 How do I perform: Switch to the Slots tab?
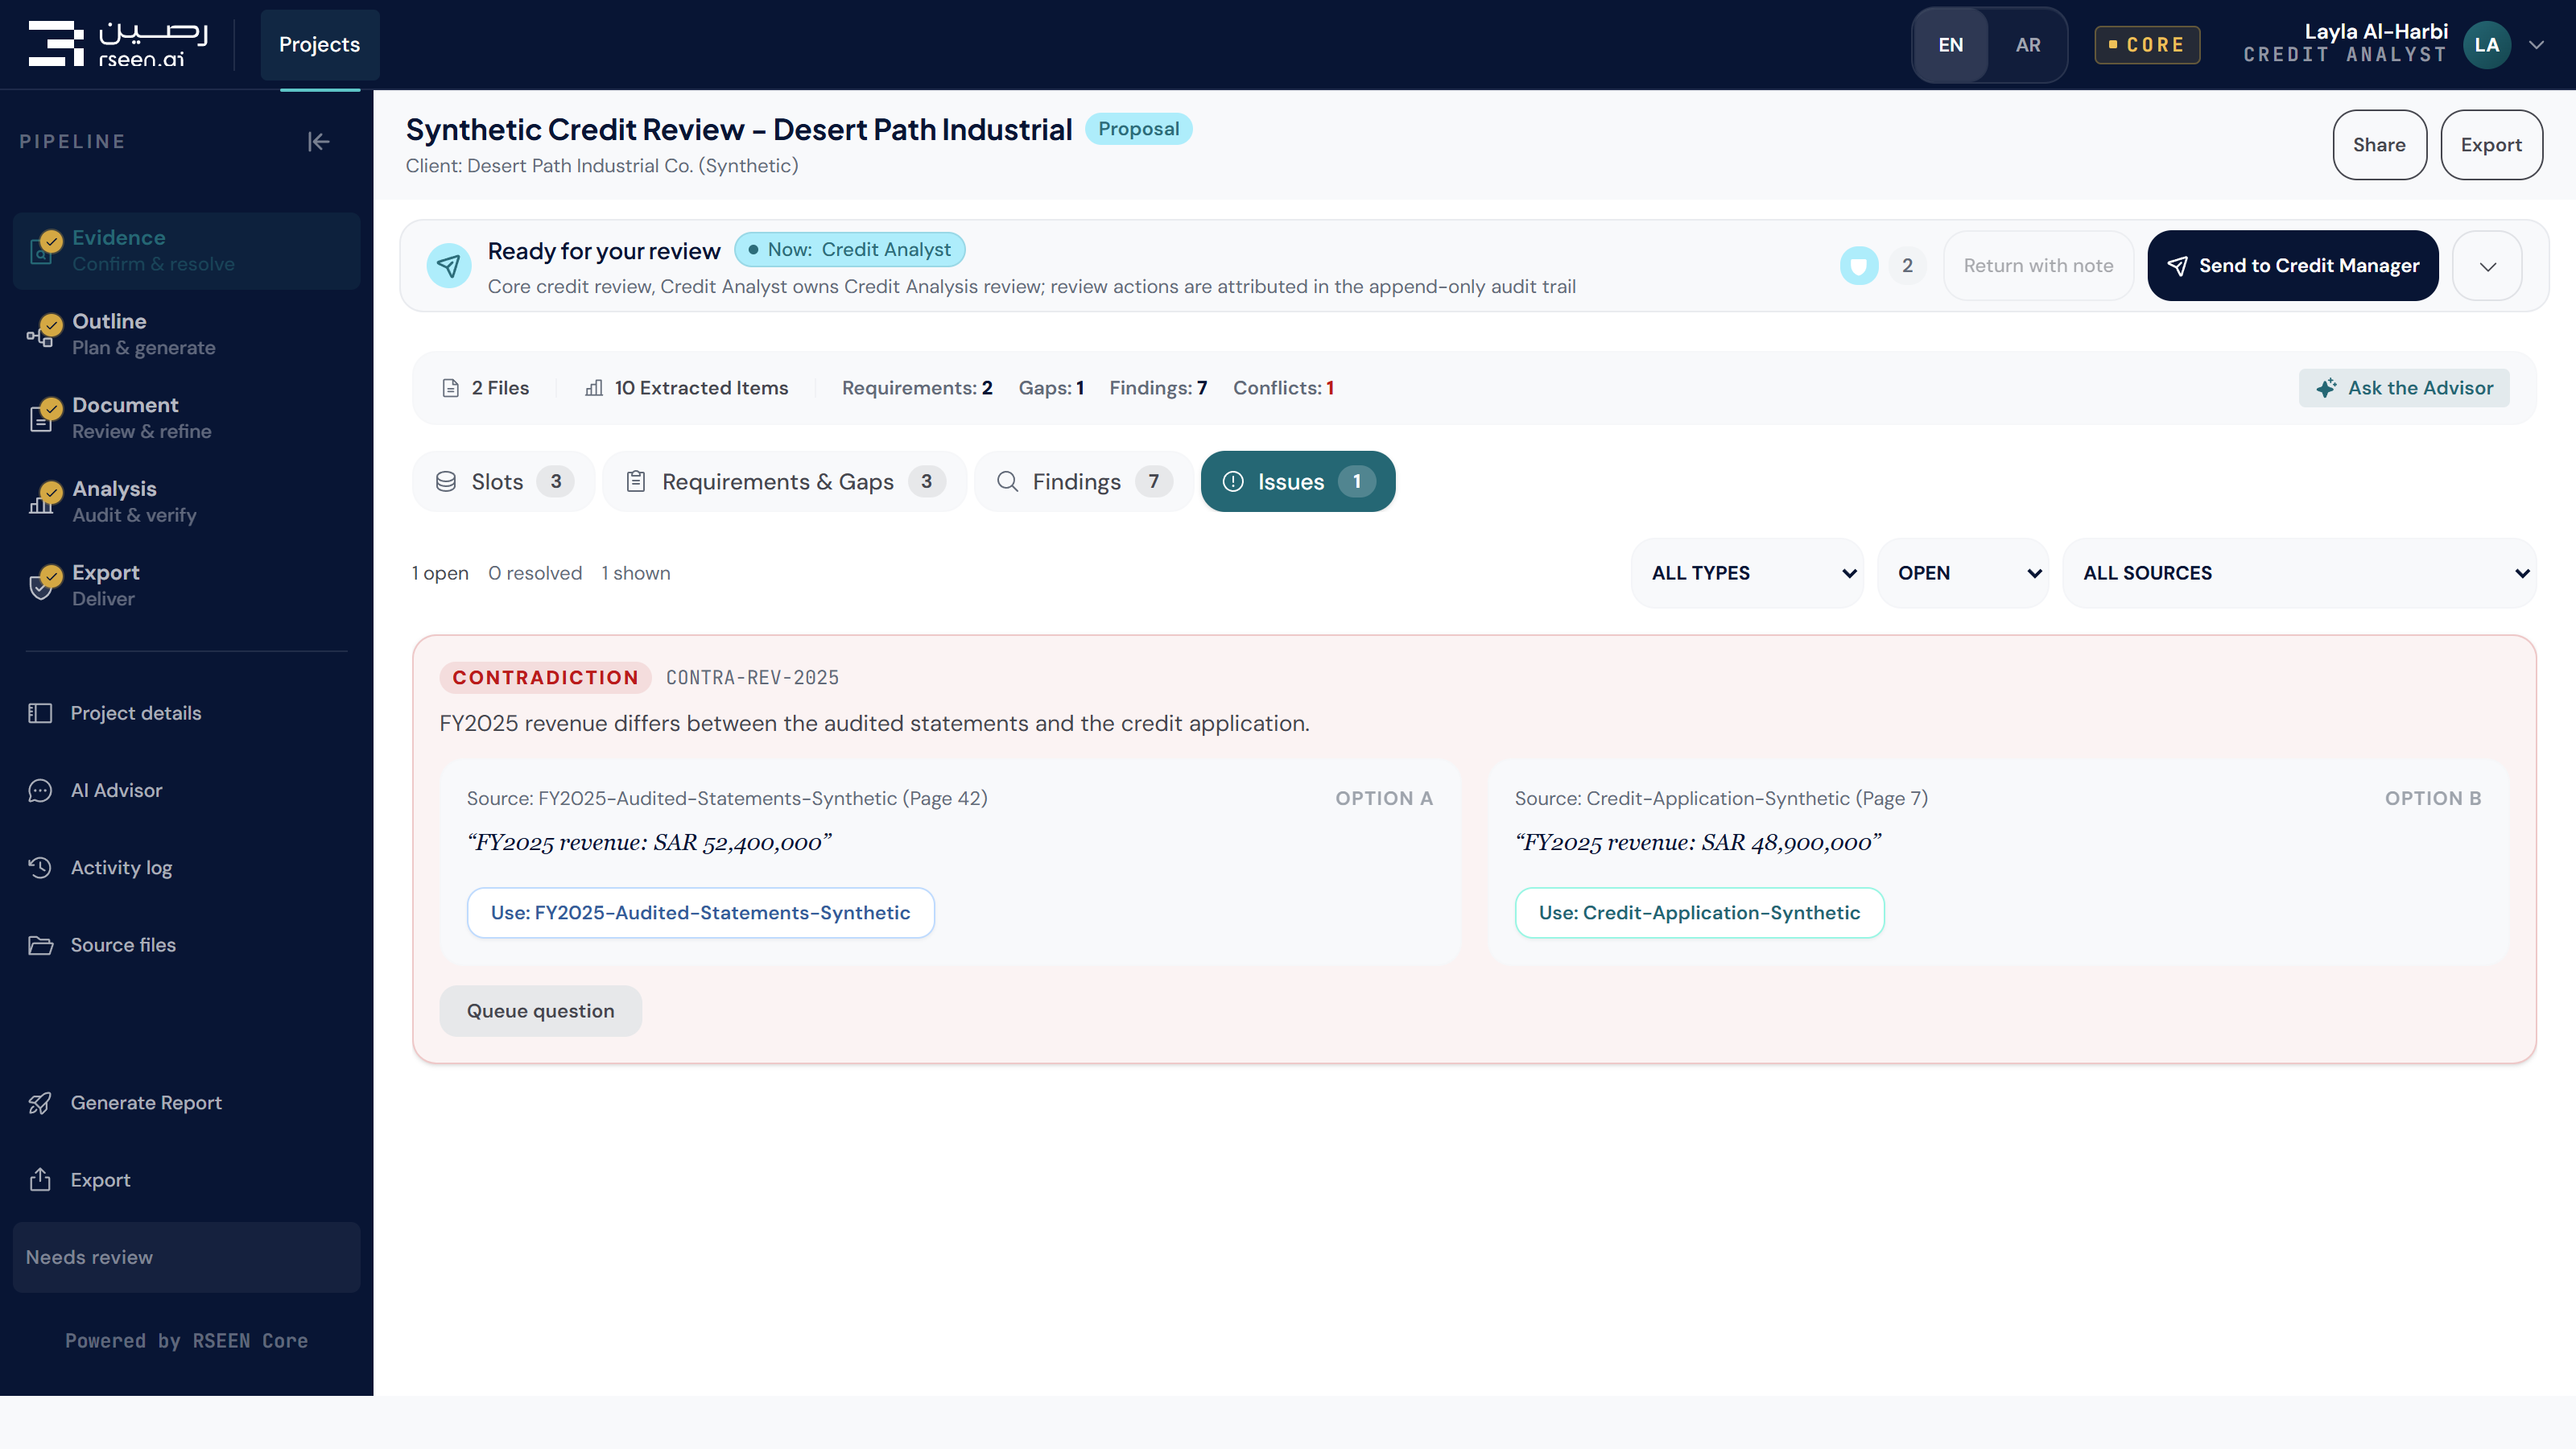coord(504,482)
